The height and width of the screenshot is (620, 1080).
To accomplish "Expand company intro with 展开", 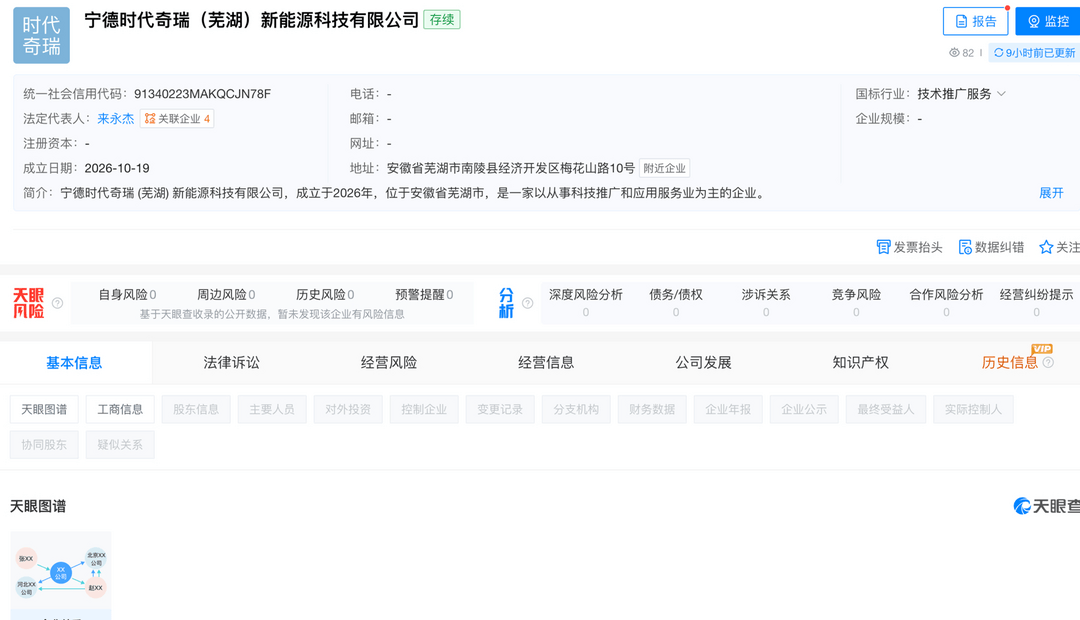I will point(1051,193).
